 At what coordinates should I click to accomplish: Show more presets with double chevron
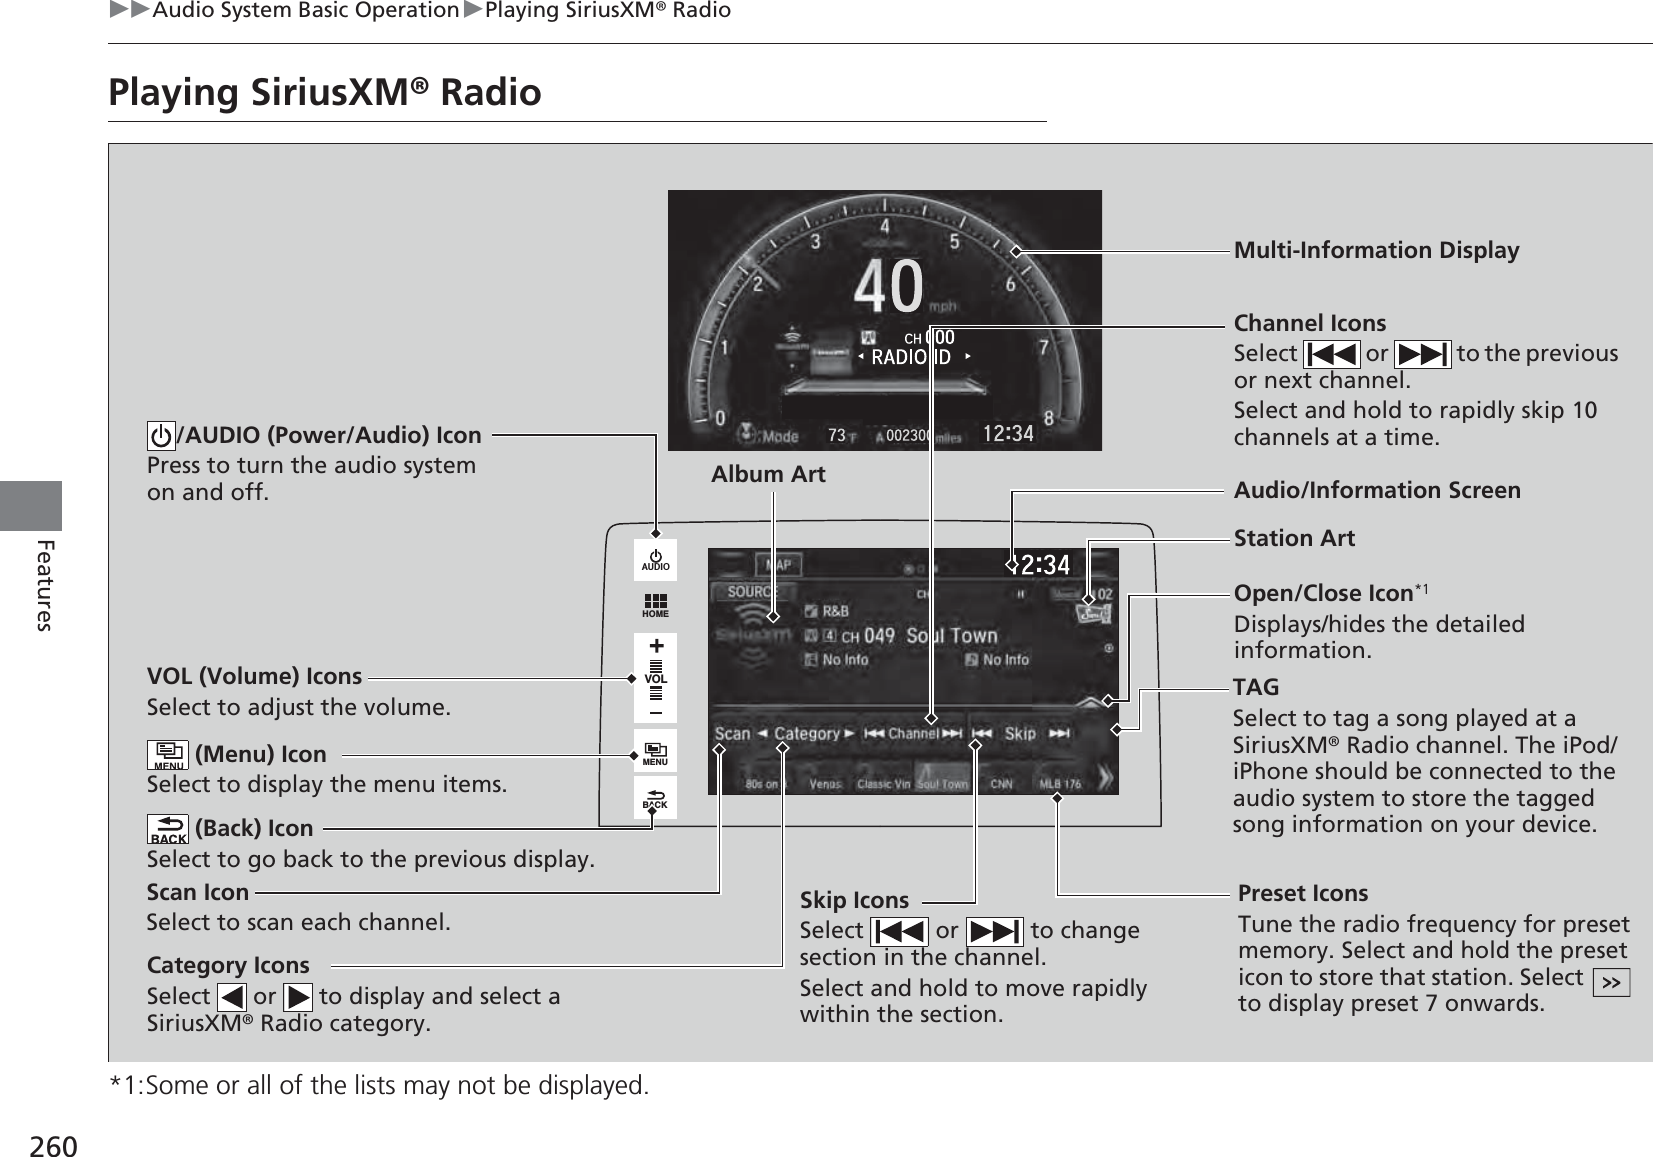[x=1106, y=778]
